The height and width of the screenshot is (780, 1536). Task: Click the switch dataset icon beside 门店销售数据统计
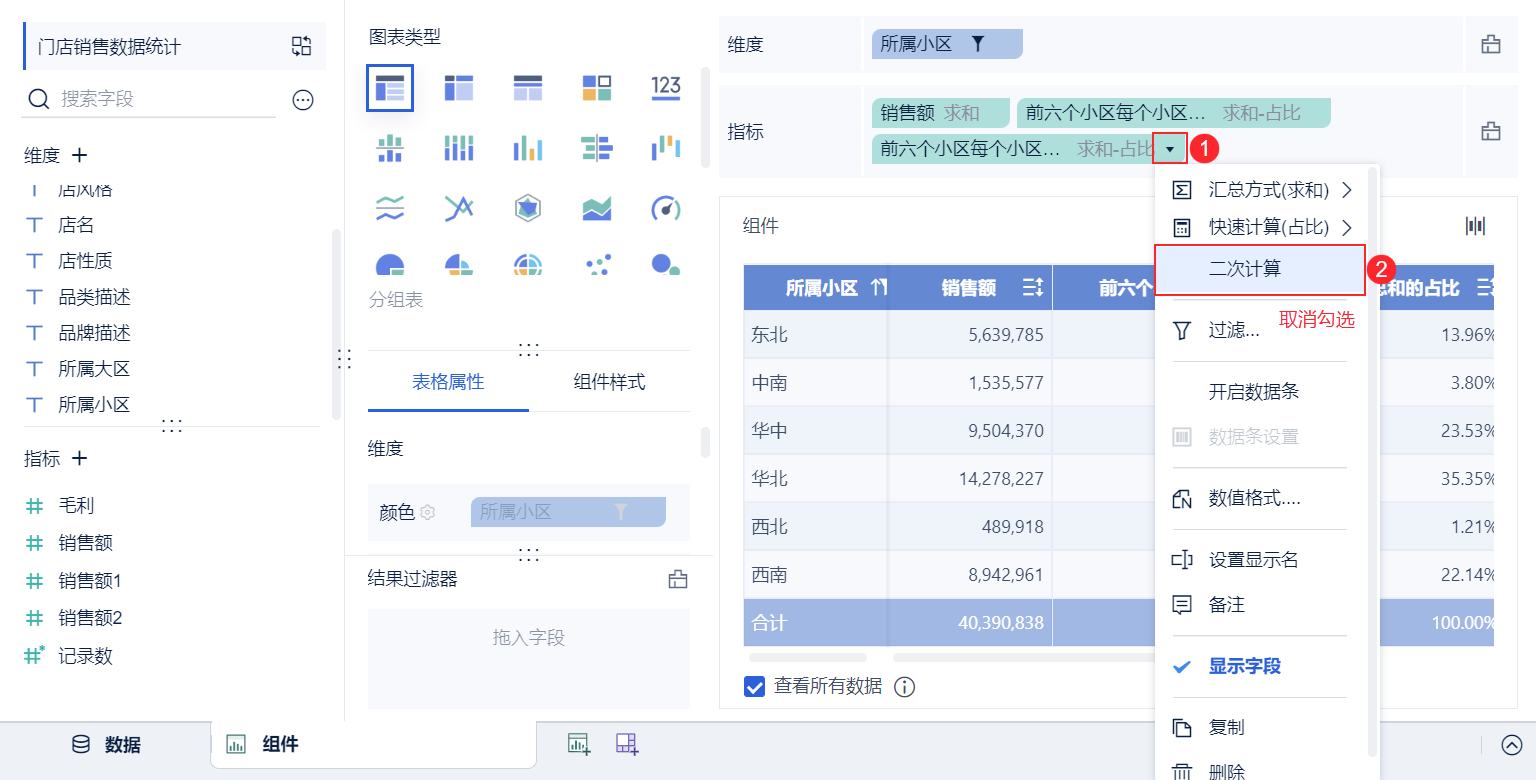click(x=301, y=46)
